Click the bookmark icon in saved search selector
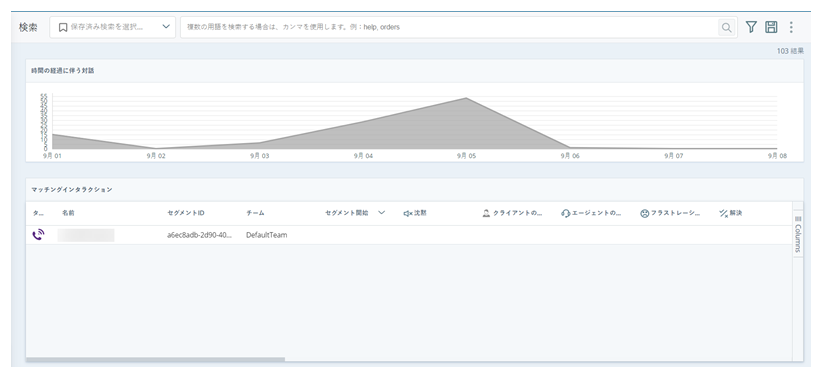Viewport: 823px width, 379px height. pos(62,27)
